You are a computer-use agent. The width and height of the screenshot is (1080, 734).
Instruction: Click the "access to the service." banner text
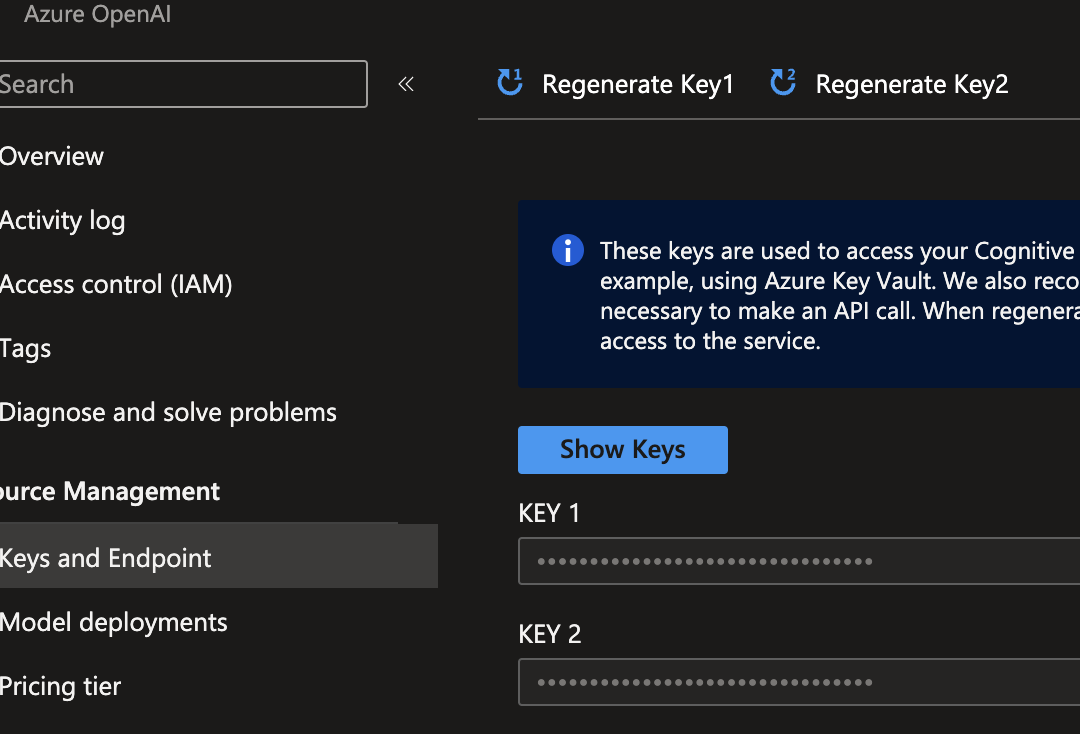click(x=710, y=342)
